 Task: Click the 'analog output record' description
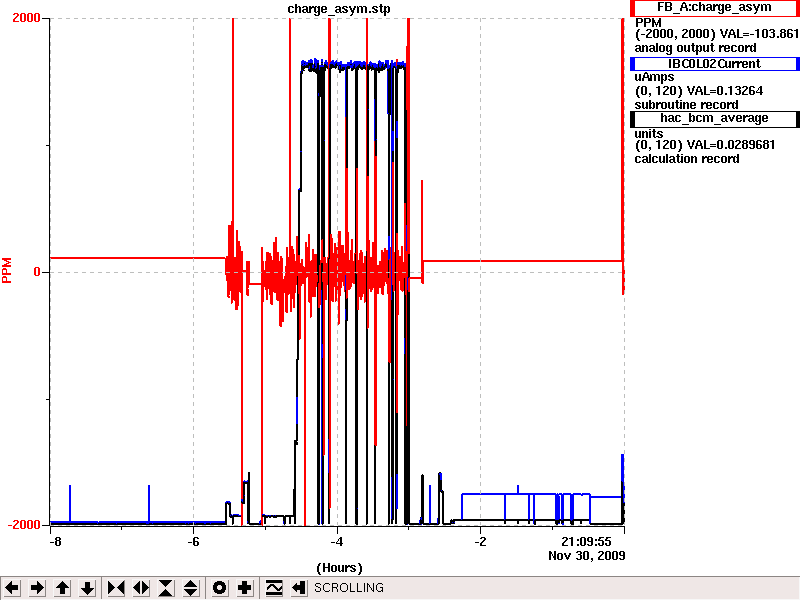(695, 48)
